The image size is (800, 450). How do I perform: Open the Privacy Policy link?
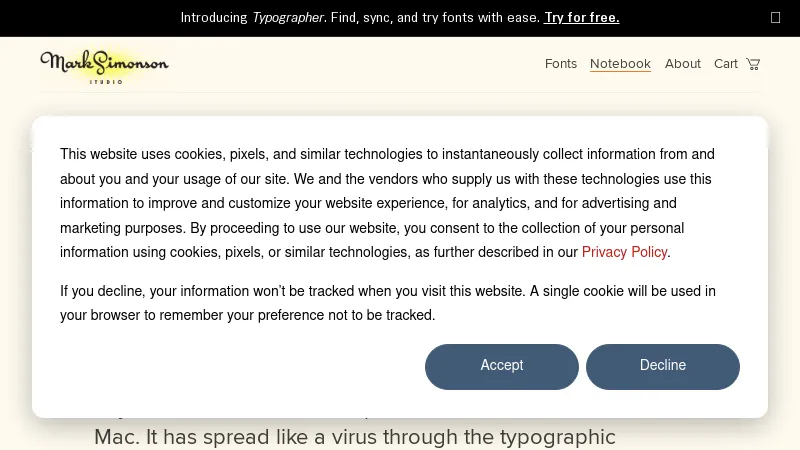[x=624, y=252]
